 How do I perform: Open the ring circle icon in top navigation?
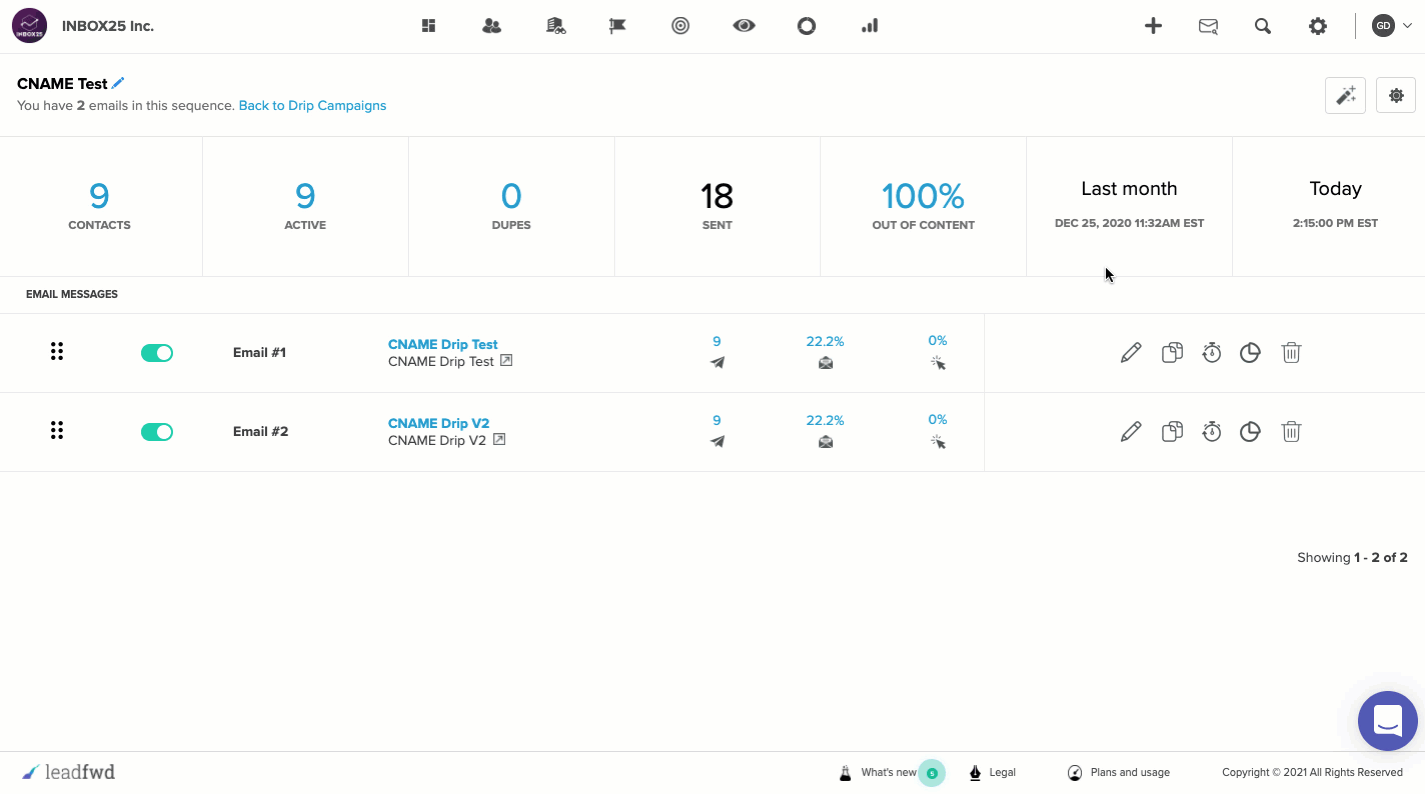point(807,26)
